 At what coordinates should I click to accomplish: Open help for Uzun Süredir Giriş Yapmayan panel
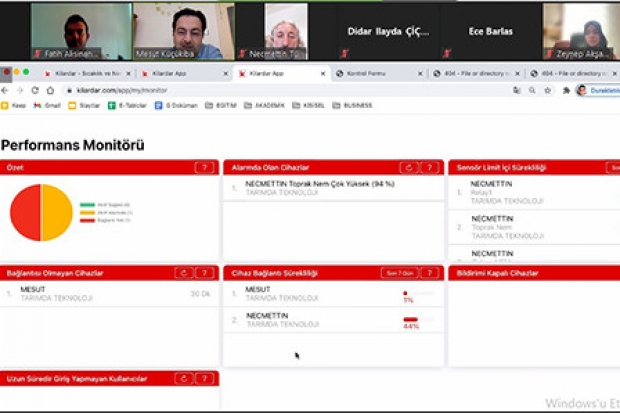pos(204,379)
